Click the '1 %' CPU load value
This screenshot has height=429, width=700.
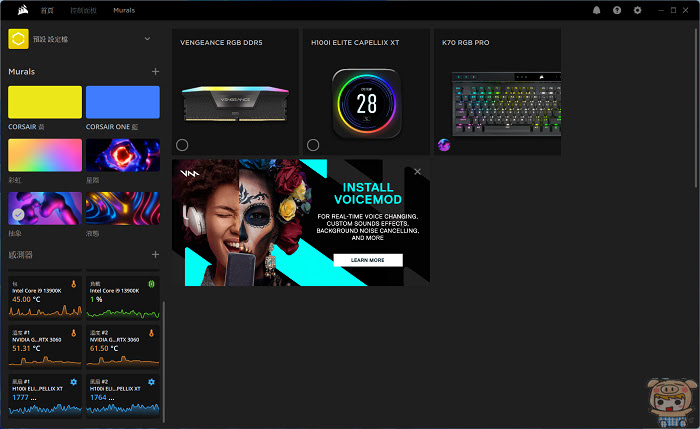pyautogui.click(x=96, y=300)
